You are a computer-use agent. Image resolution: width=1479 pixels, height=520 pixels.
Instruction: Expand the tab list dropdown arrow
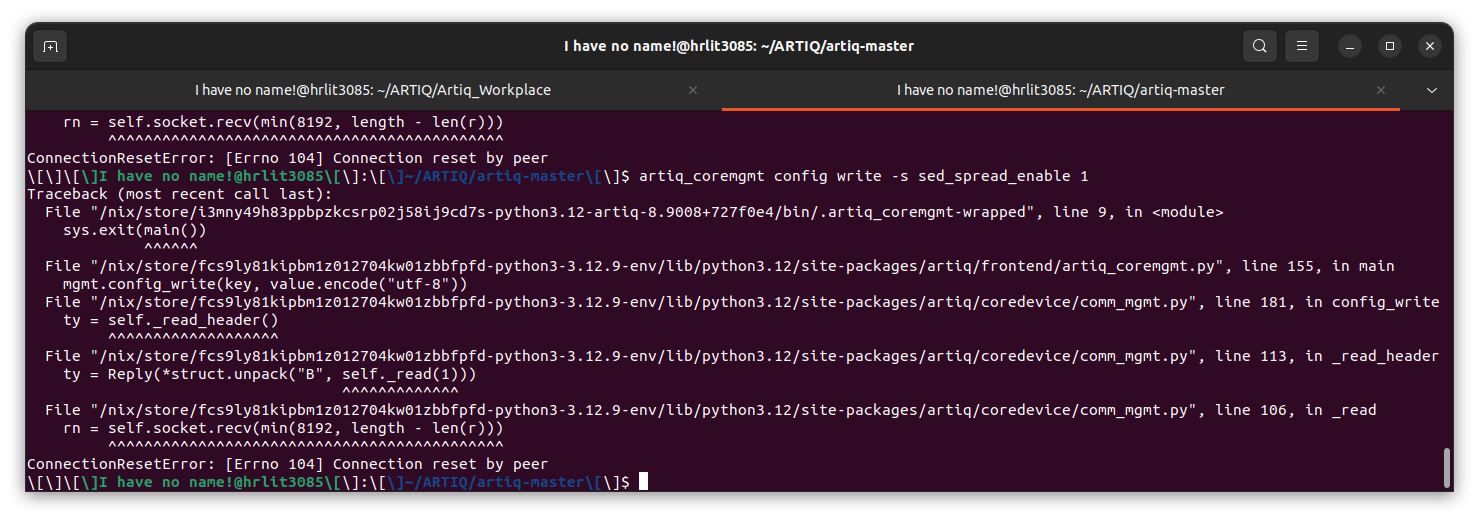[x=1431, y=90]
